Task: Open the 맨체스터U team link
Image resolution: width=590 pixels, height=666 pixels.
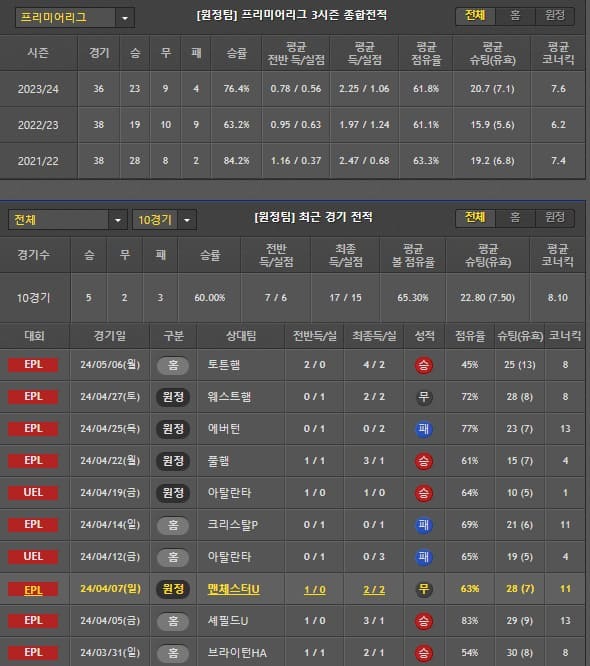Action: [x=233, y=590]
